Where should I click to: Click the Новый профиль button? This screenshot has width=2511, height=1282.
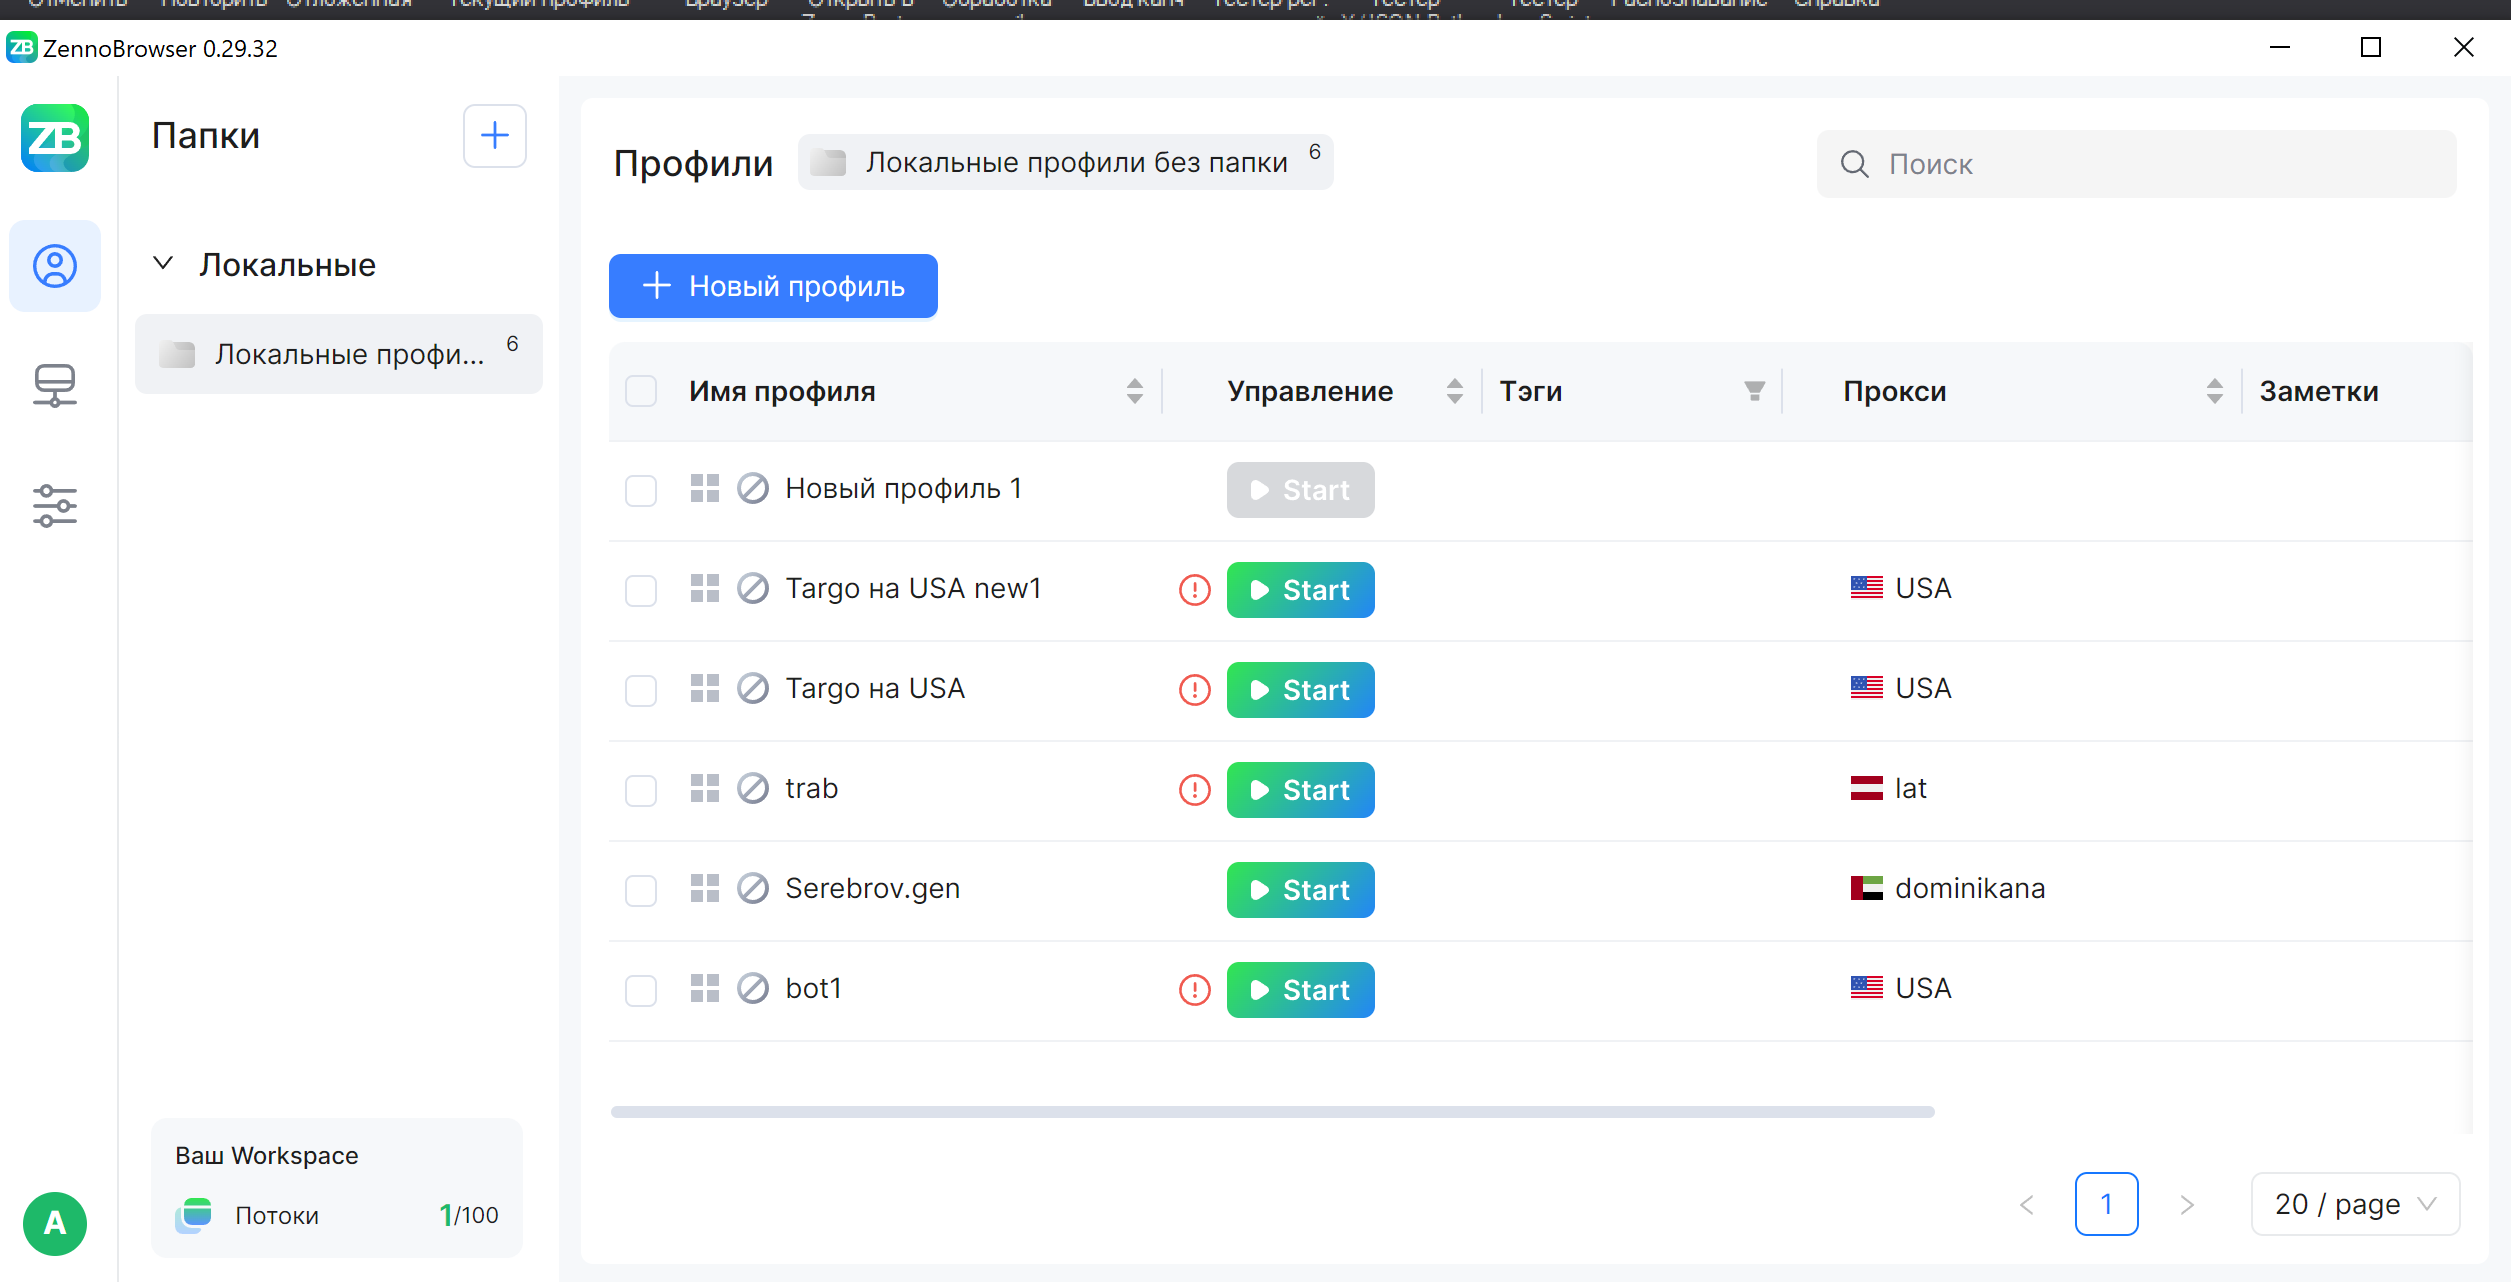pyautogui.click(x=773, y=286)
